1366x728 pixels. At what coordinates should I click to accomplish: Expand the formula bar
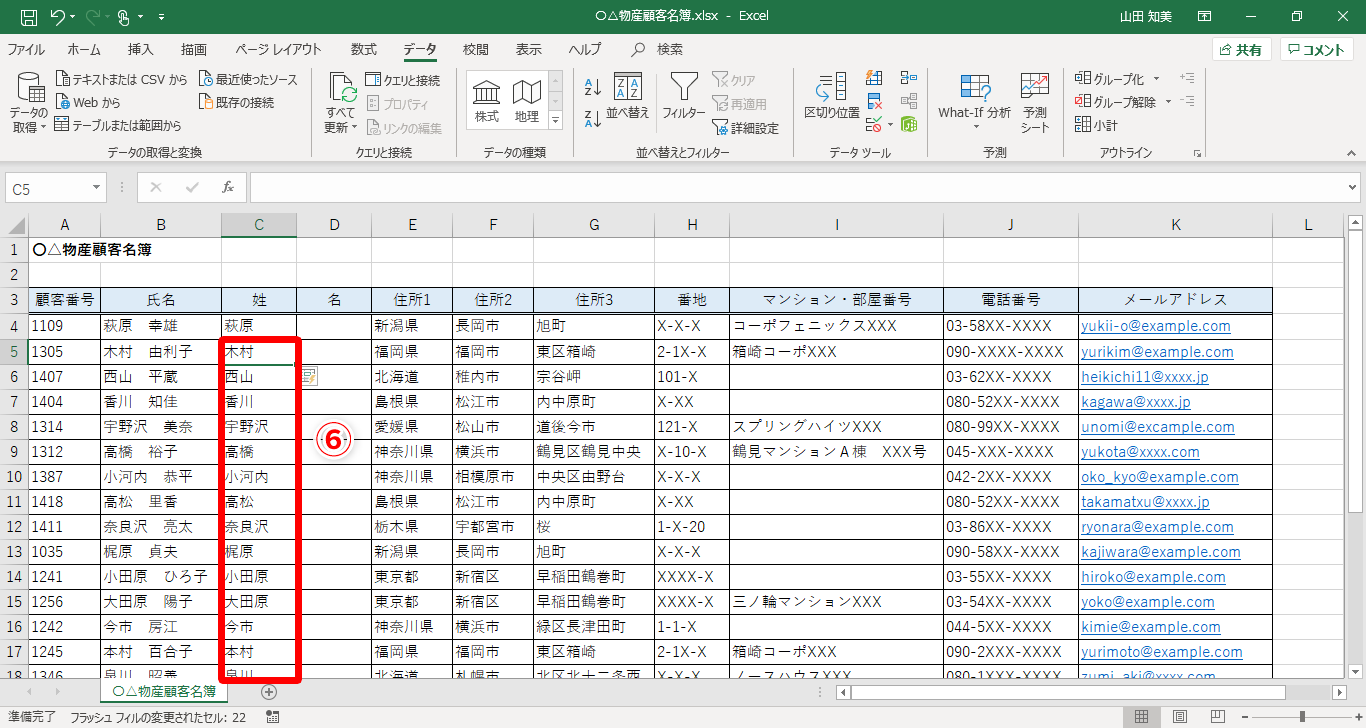(x=1353, y=188)
